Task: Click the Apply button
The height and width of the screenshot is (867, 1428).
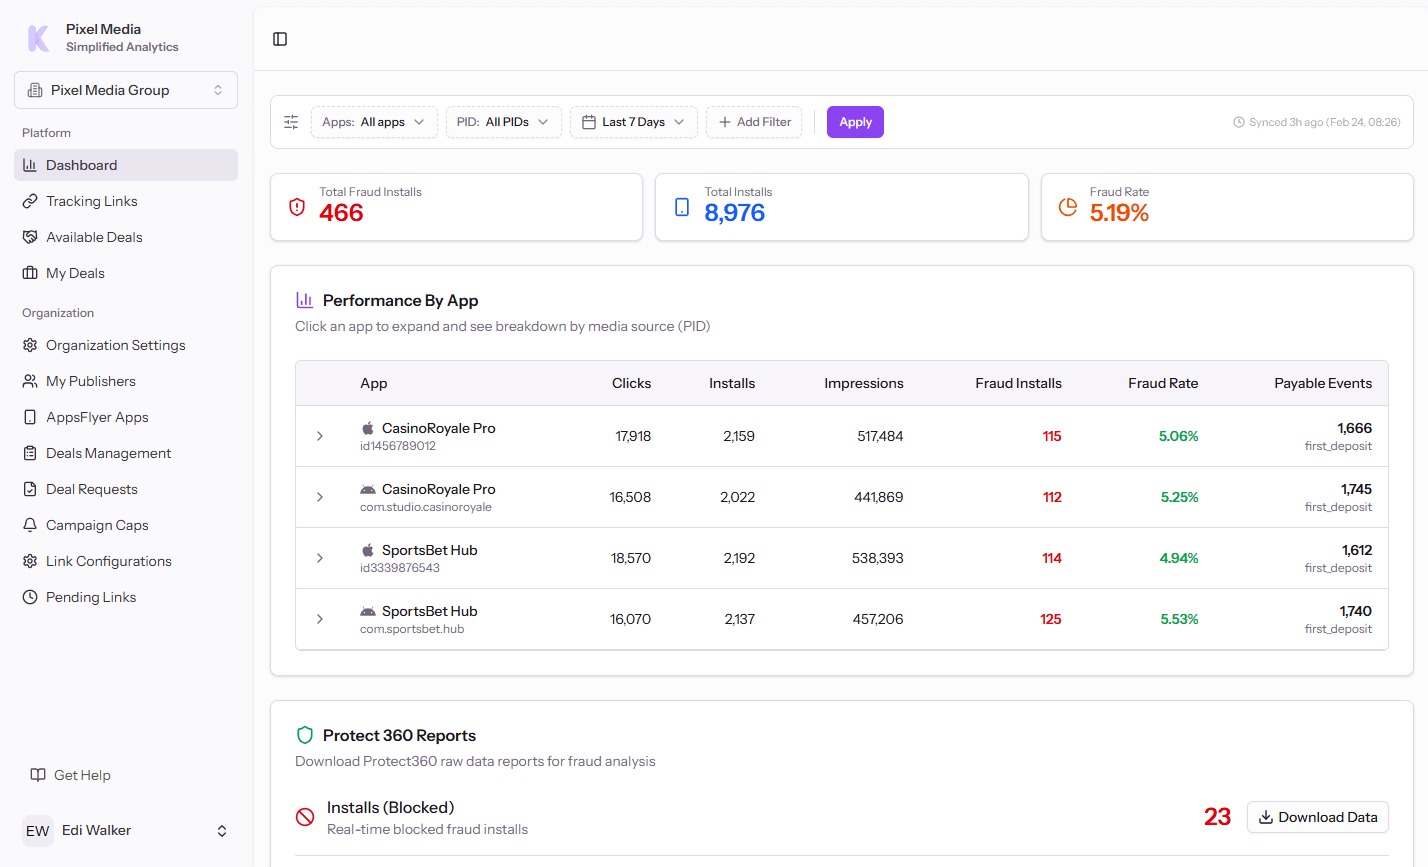Action: coord(855,121)
